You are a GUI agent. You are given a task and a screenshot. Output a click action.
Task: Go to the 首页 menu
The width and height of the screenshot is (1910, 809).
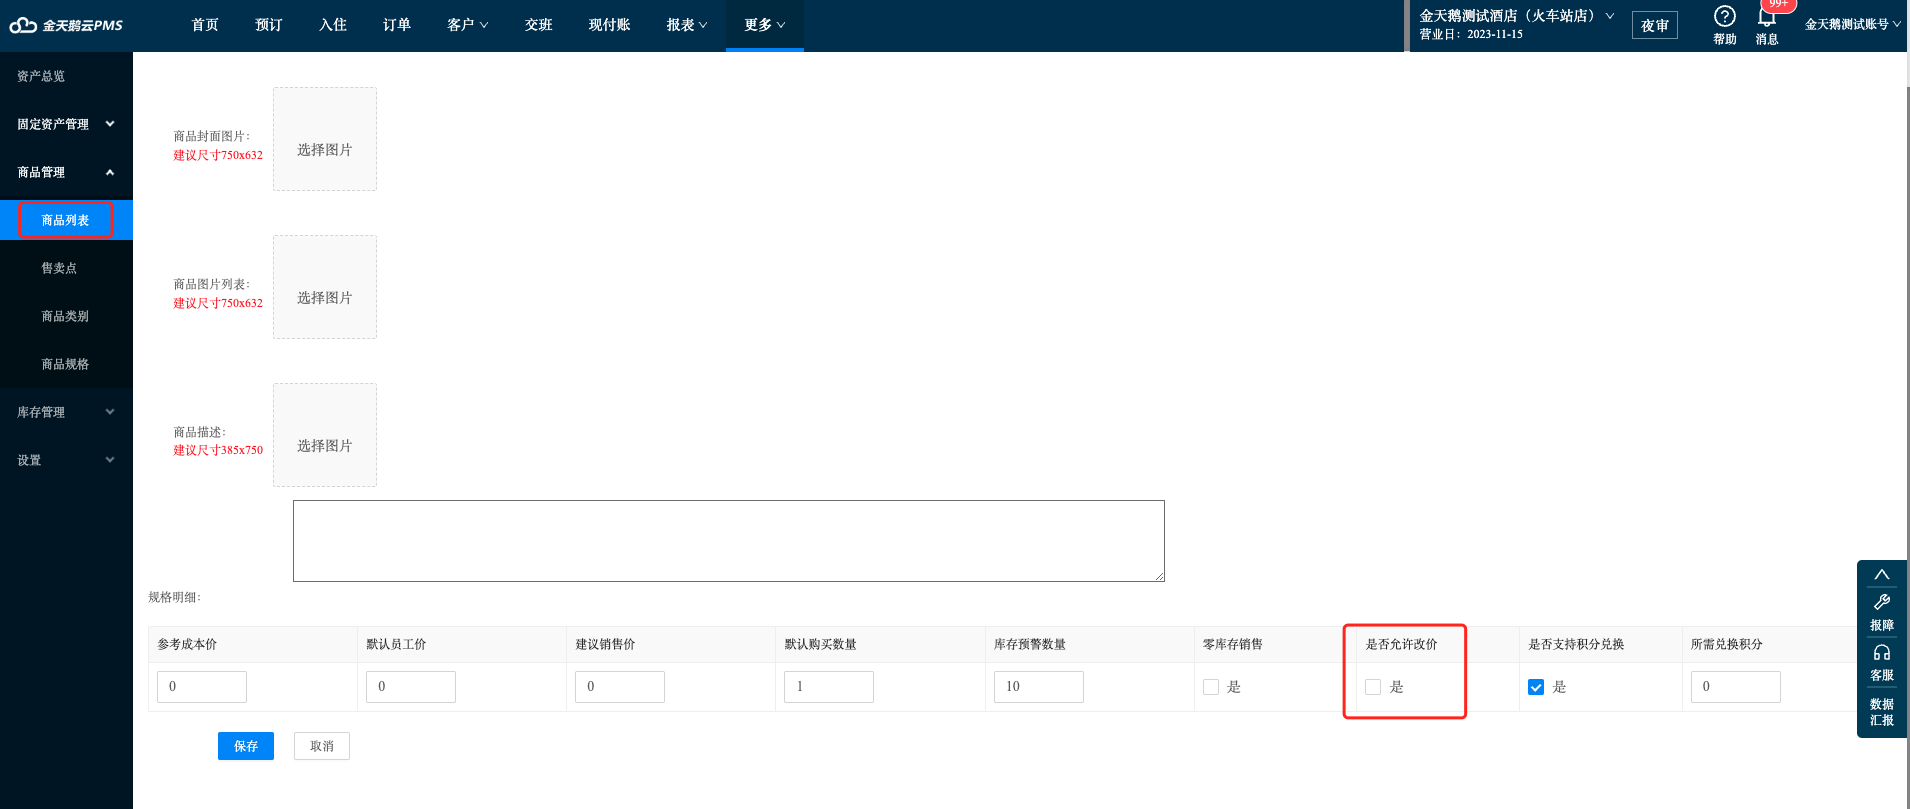[x=205, y=25]
